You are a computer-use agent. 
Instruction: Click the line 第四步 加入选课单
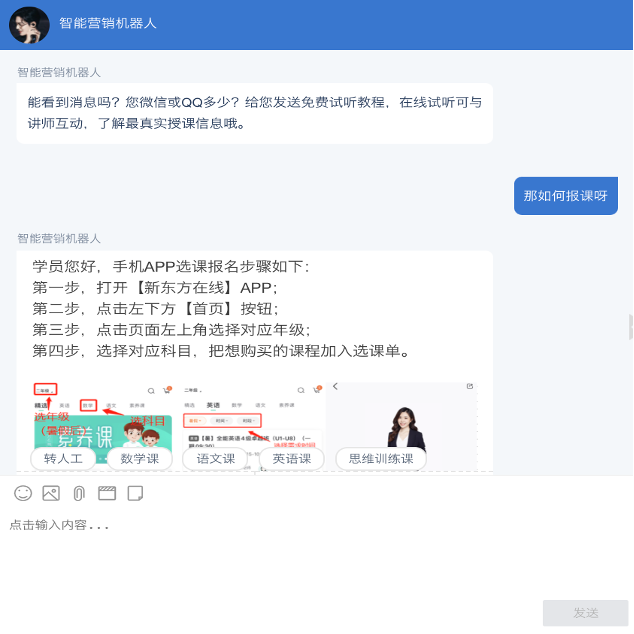click(x=222, y=351)
